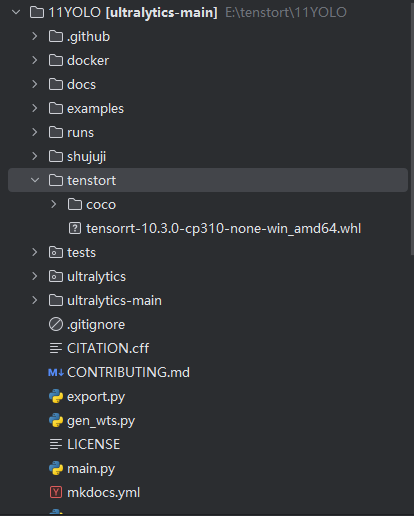
Task: Click the .gitignore ignore-file icon
Action: click(x=56, y=324)
